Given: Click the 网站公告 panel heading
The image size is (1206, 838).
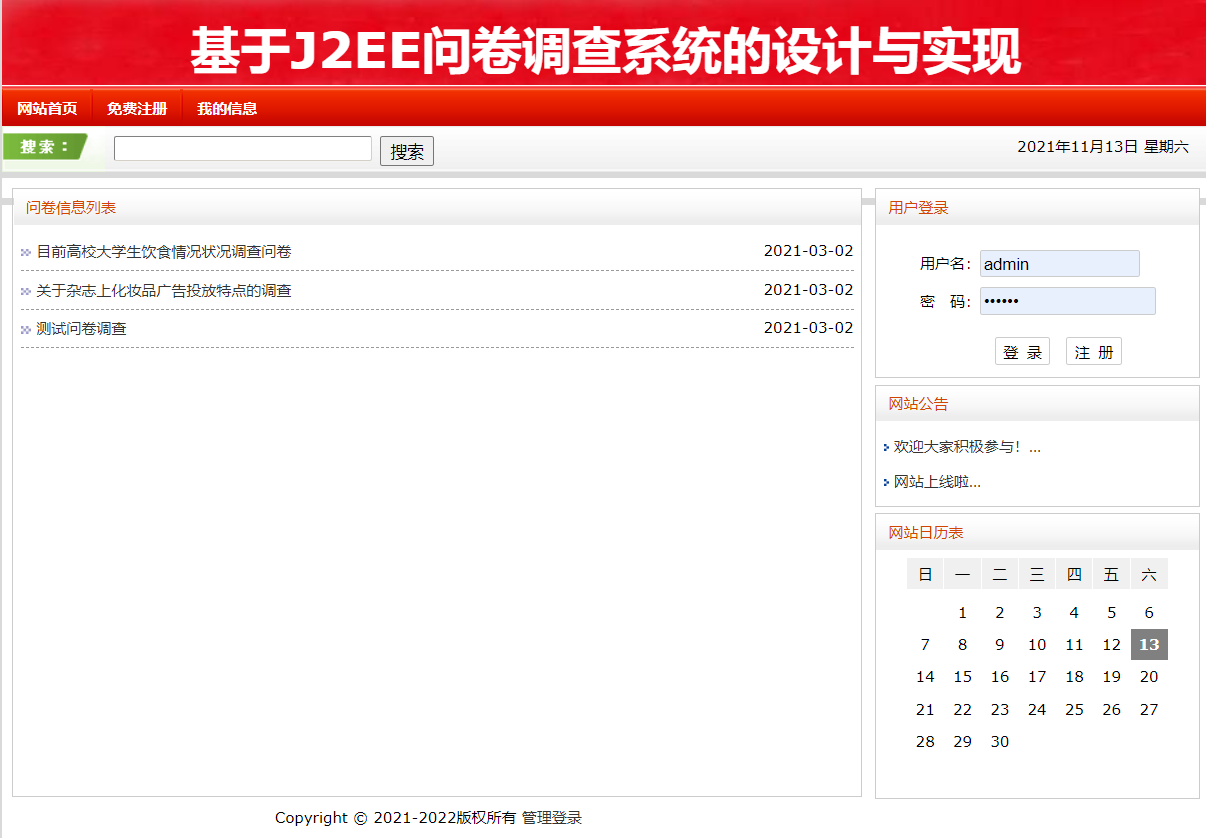Looking at the screenshot, I should (x=918, y=404).
